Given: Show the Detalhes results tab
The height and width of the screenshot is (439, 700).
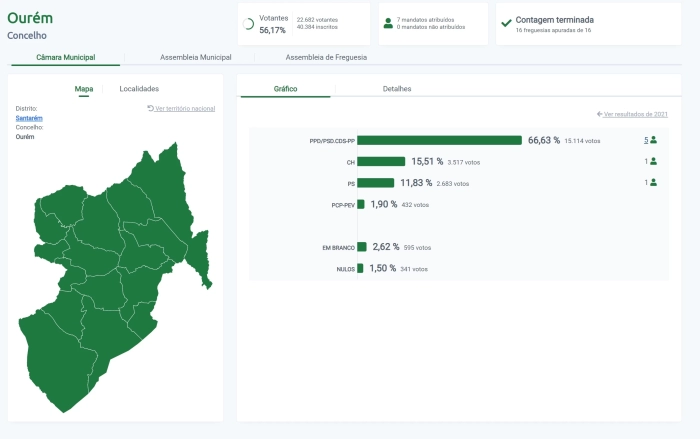Looking at the screenshot, I should click(397, 89).
